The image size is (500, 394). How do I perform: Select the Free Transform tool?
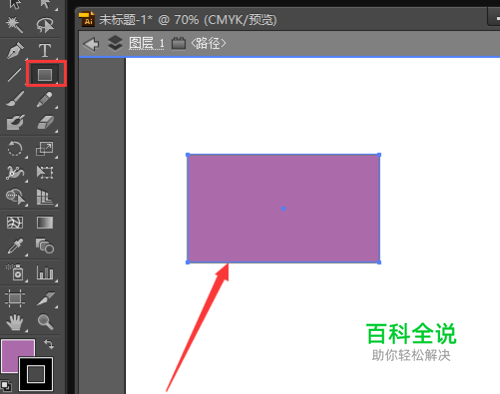click(x=45, y=173)
